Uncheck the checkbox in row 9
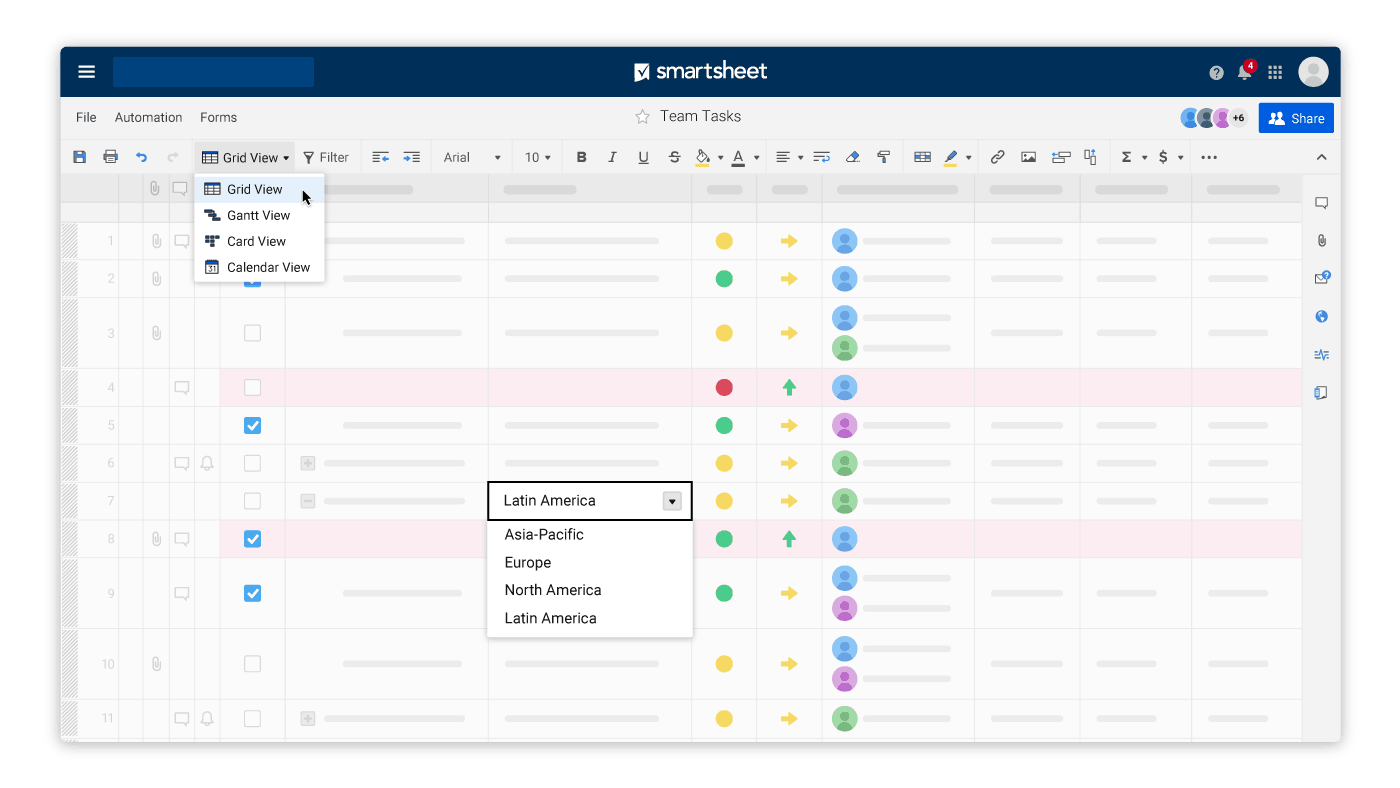 pos(253,593)
